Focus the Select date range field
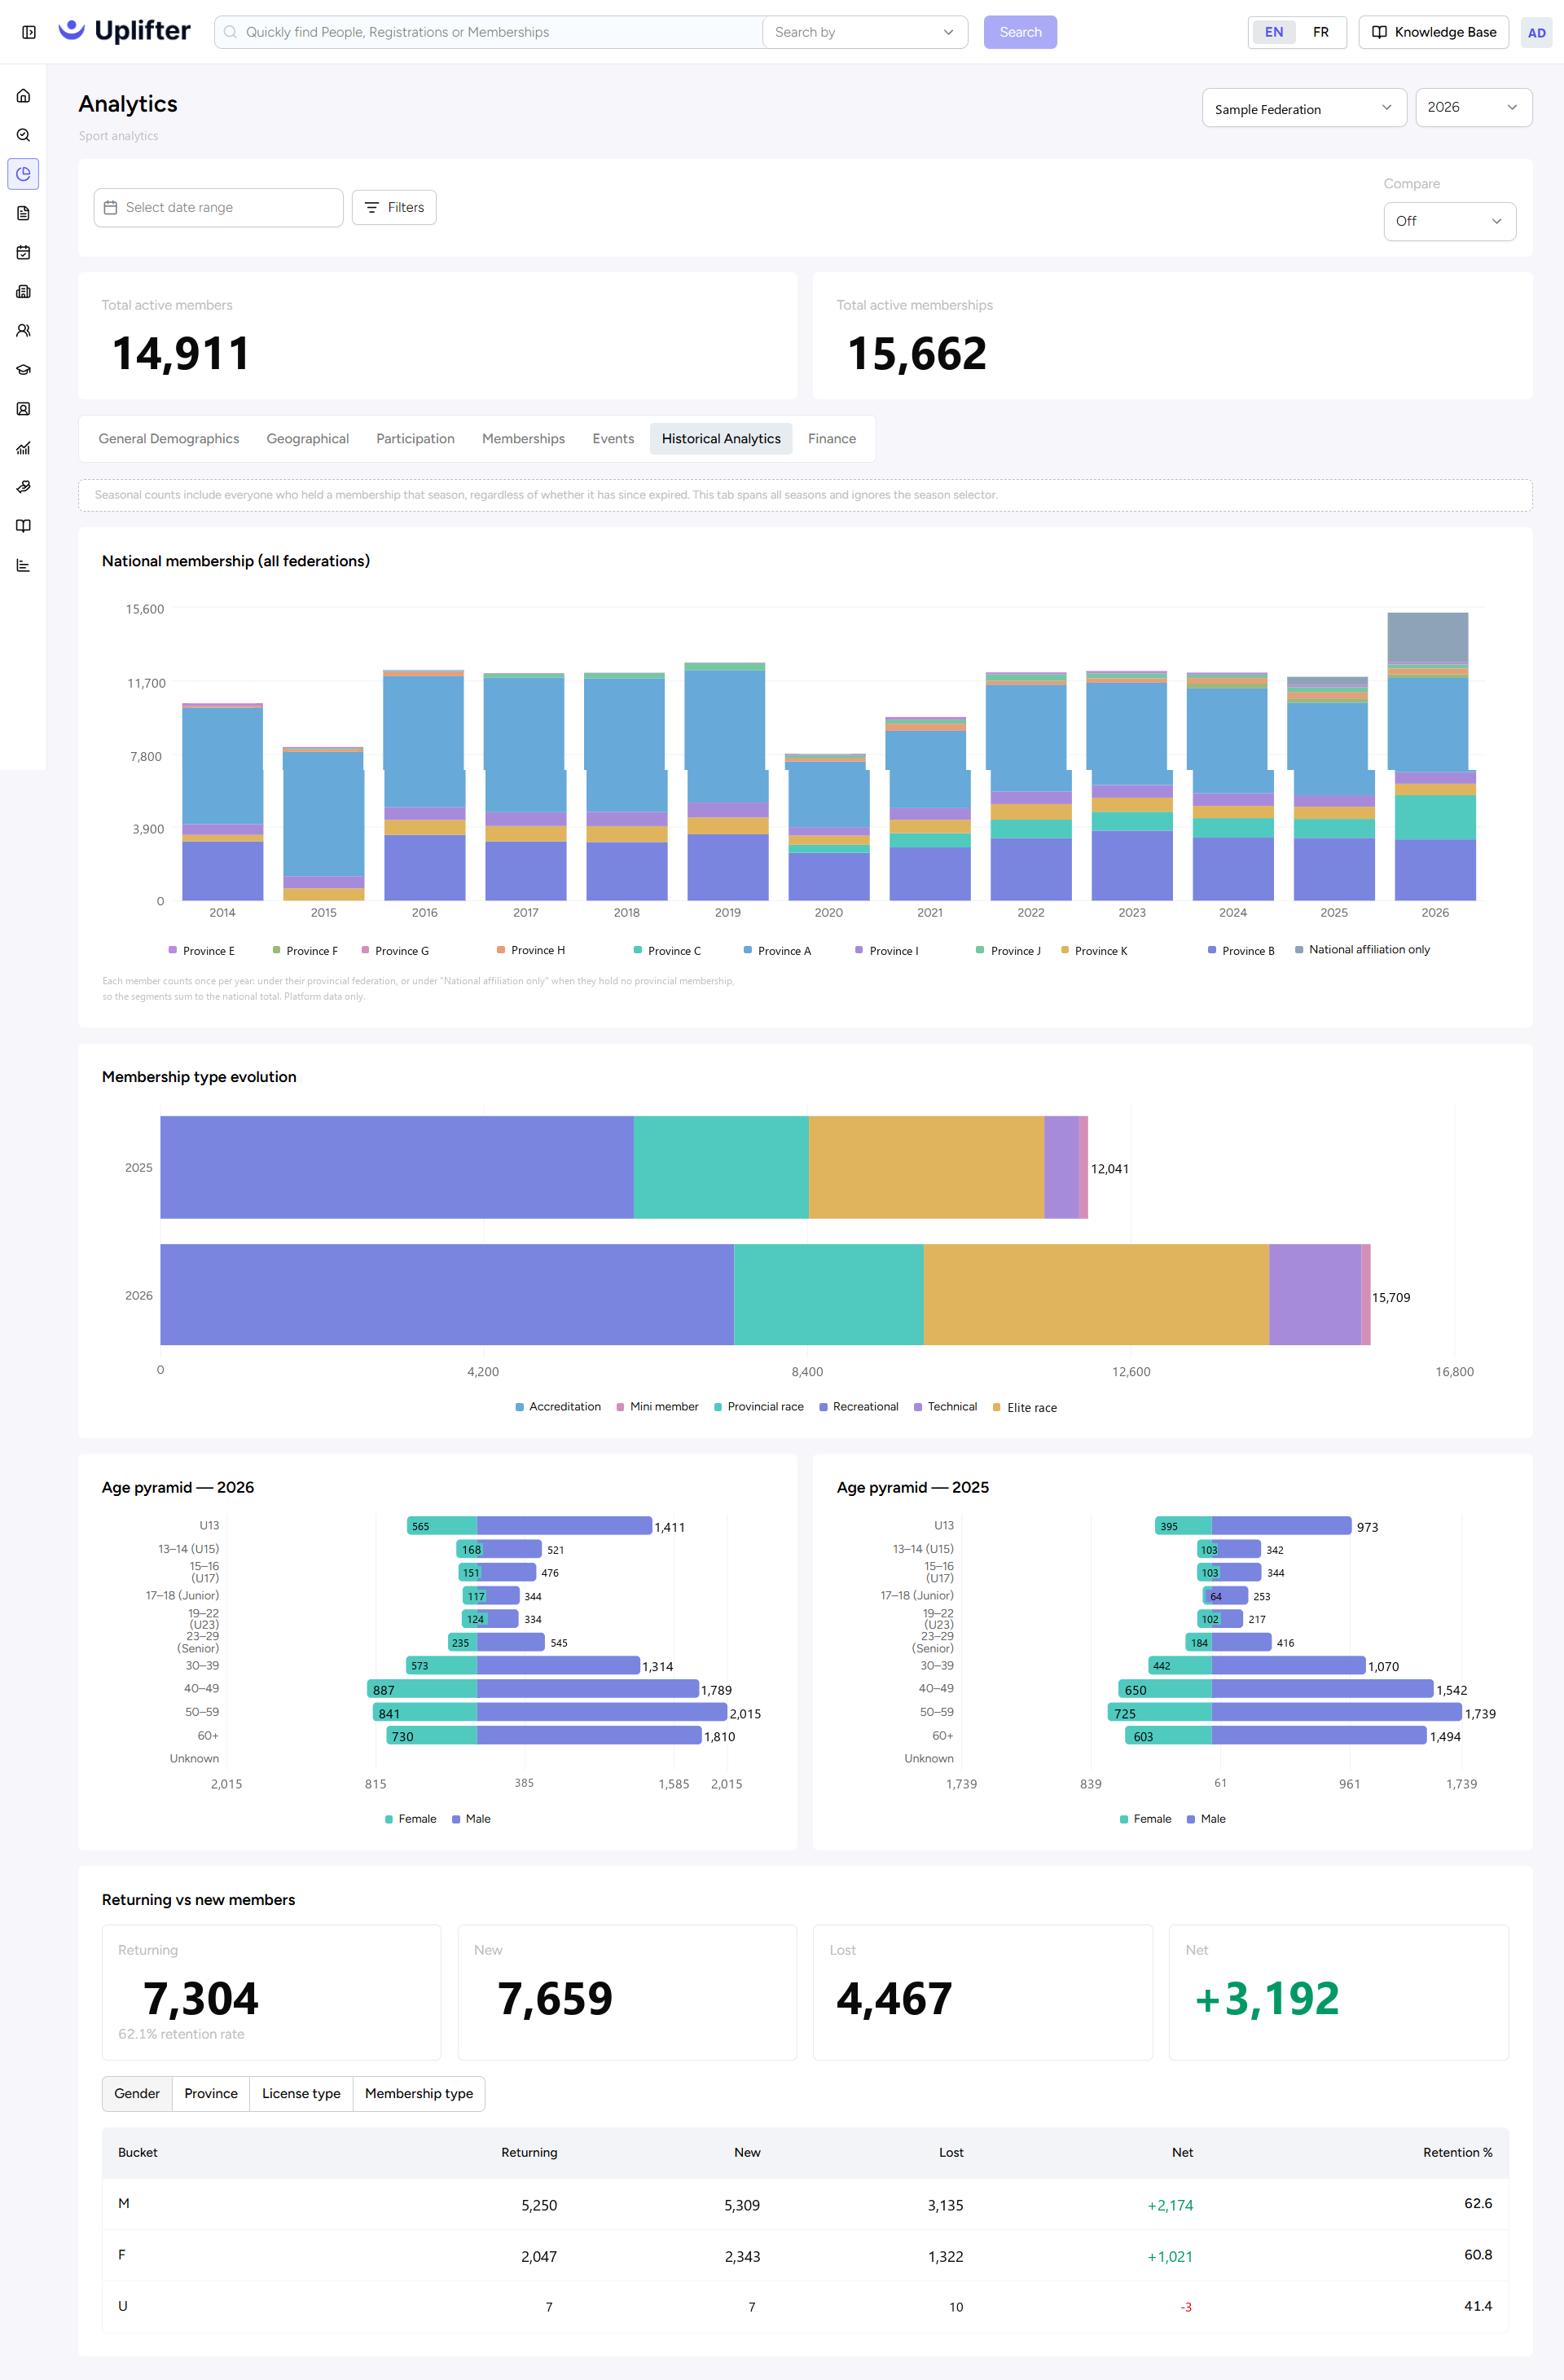Image resolution: width=1564 pixels, height=2380 pixels. [x=218, y=207]
